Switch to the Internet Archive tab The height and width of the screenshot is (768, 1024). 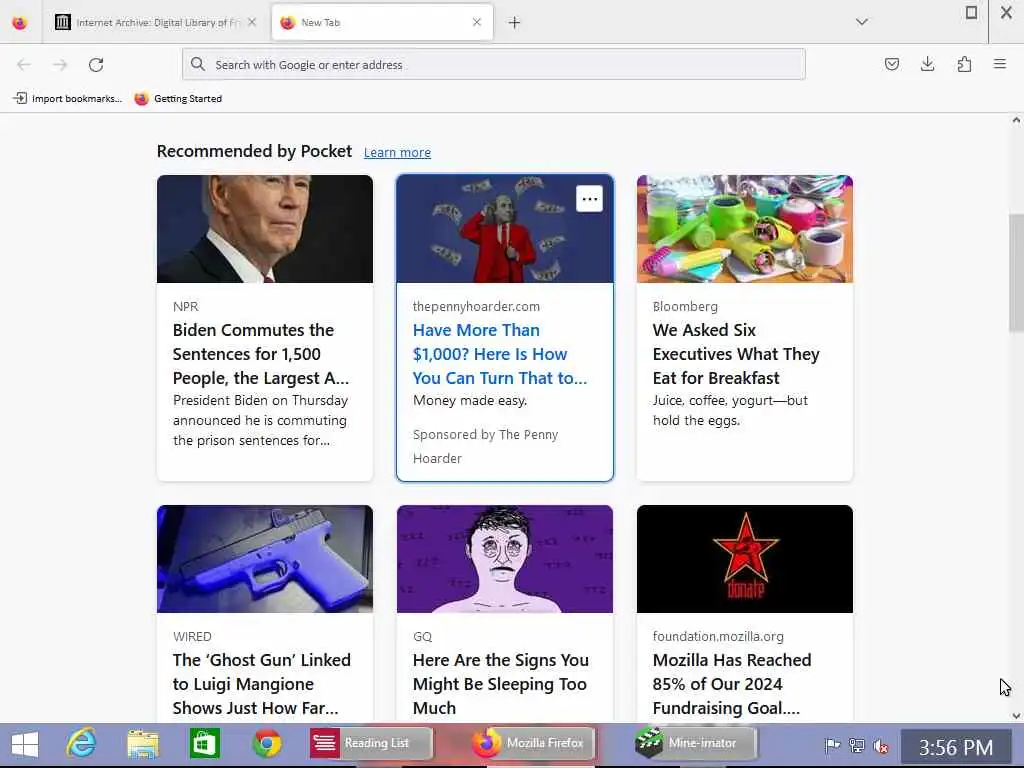tap(155, 23)
